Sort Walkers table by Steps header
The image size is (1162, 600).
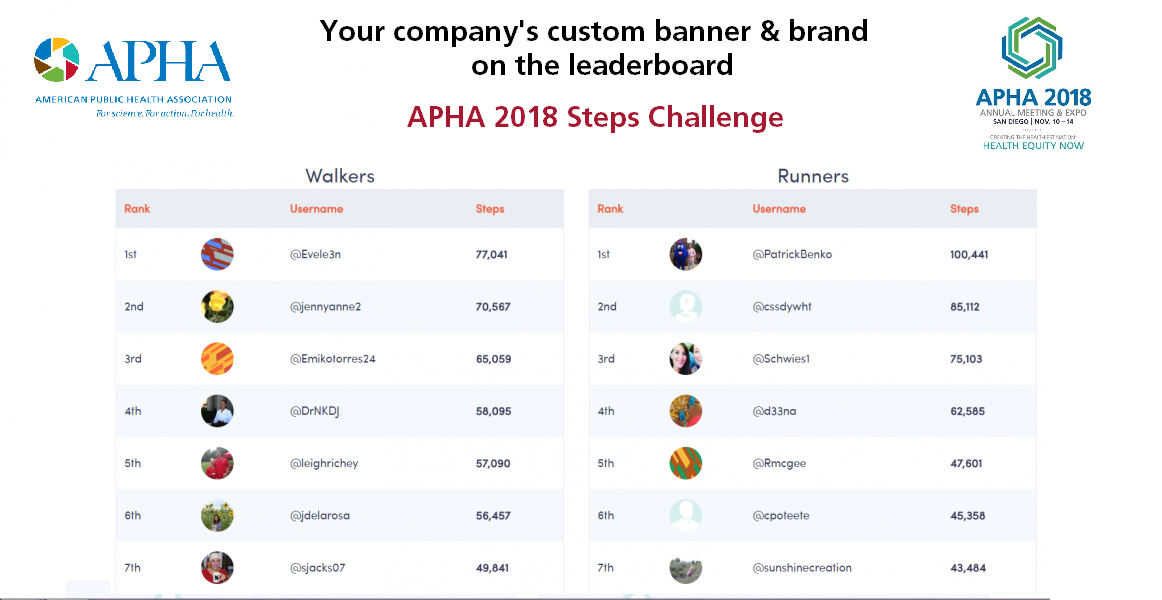490,209
